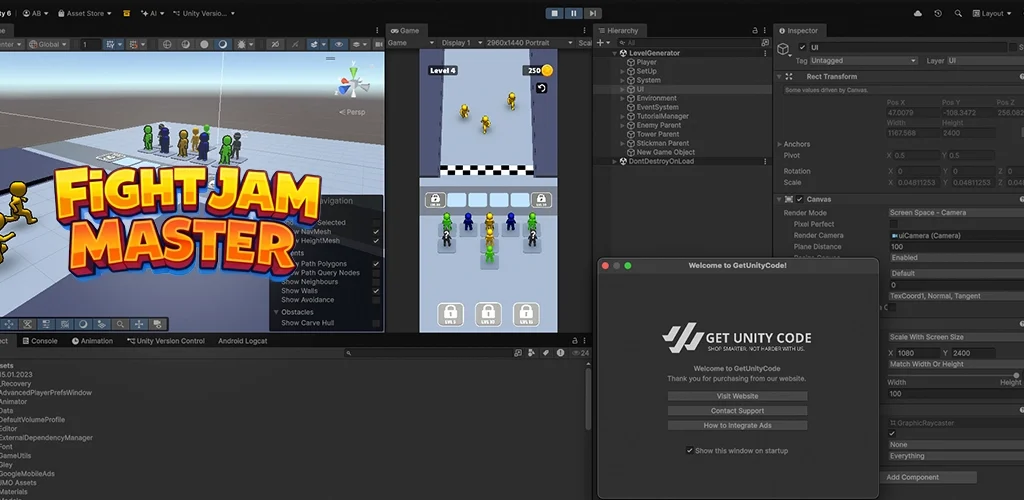
Task: Select the Inspector tab
Action: [798, 31]
